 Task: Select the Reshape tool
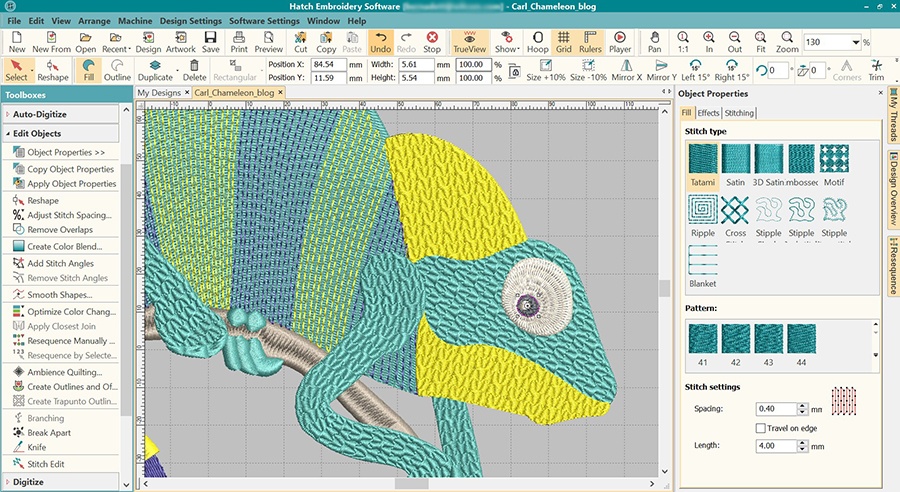pos(53,70)
